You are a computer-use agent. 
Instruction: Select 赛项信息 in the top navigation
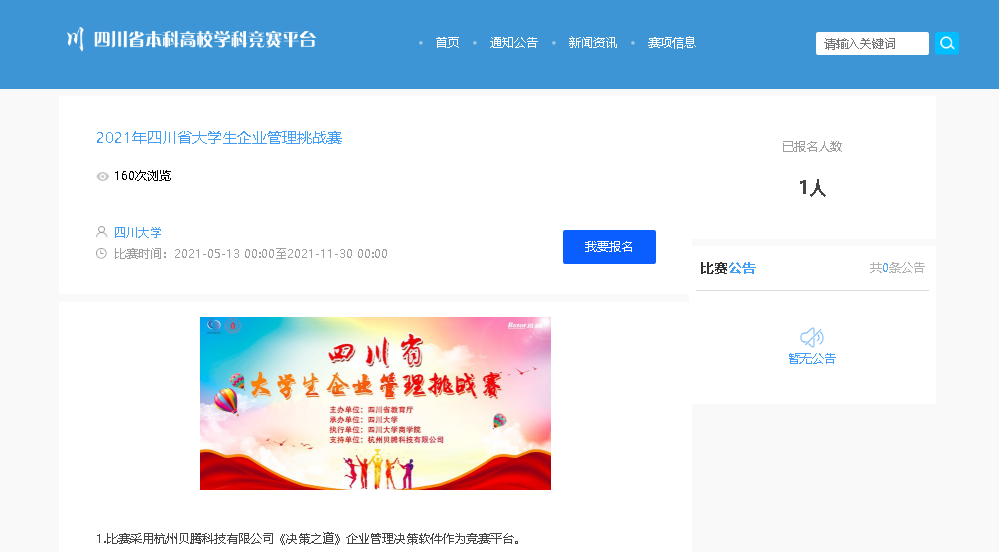pos(672,43)
